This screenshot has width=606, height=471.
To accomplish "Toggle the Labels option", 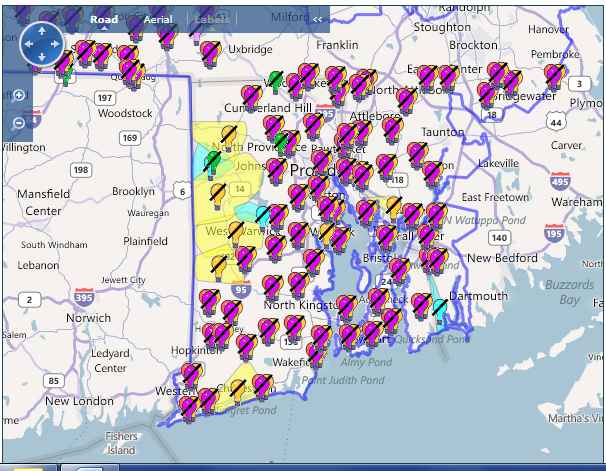I will click(212, 19).
